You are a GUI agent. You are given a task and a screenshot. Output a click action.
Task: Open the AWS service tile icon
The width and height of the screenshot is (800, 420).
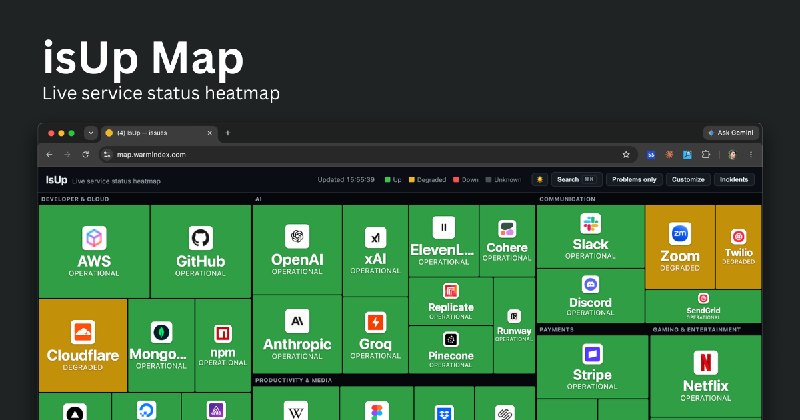94,238
